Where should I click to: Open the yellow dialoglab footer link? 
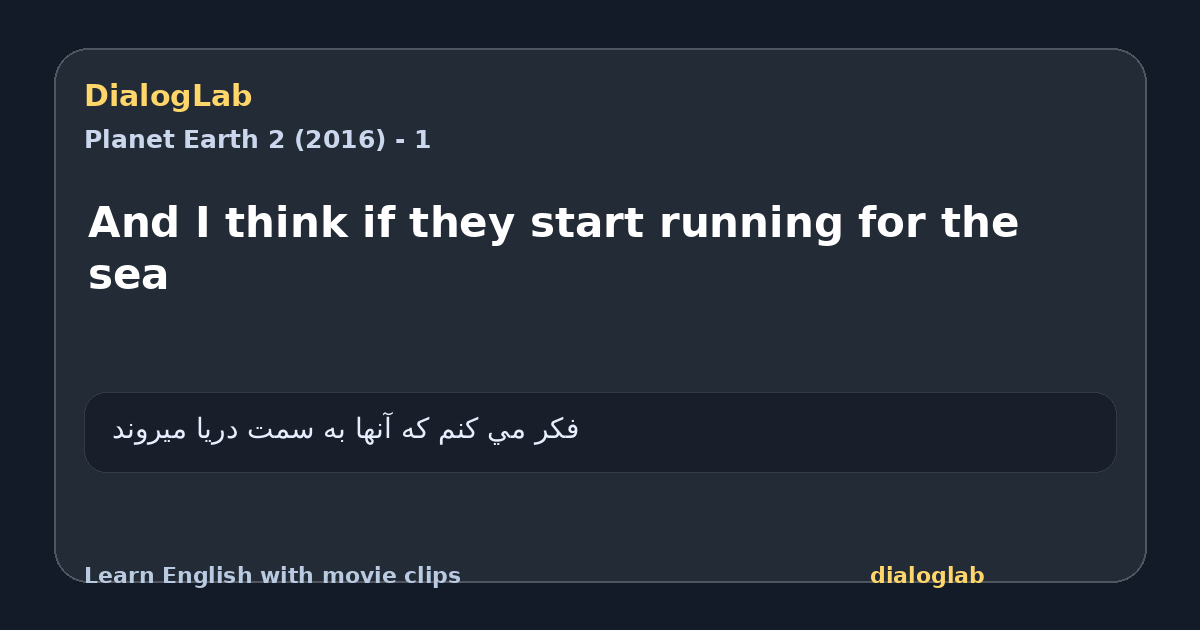pyautogui.click(x=927, y=576)
